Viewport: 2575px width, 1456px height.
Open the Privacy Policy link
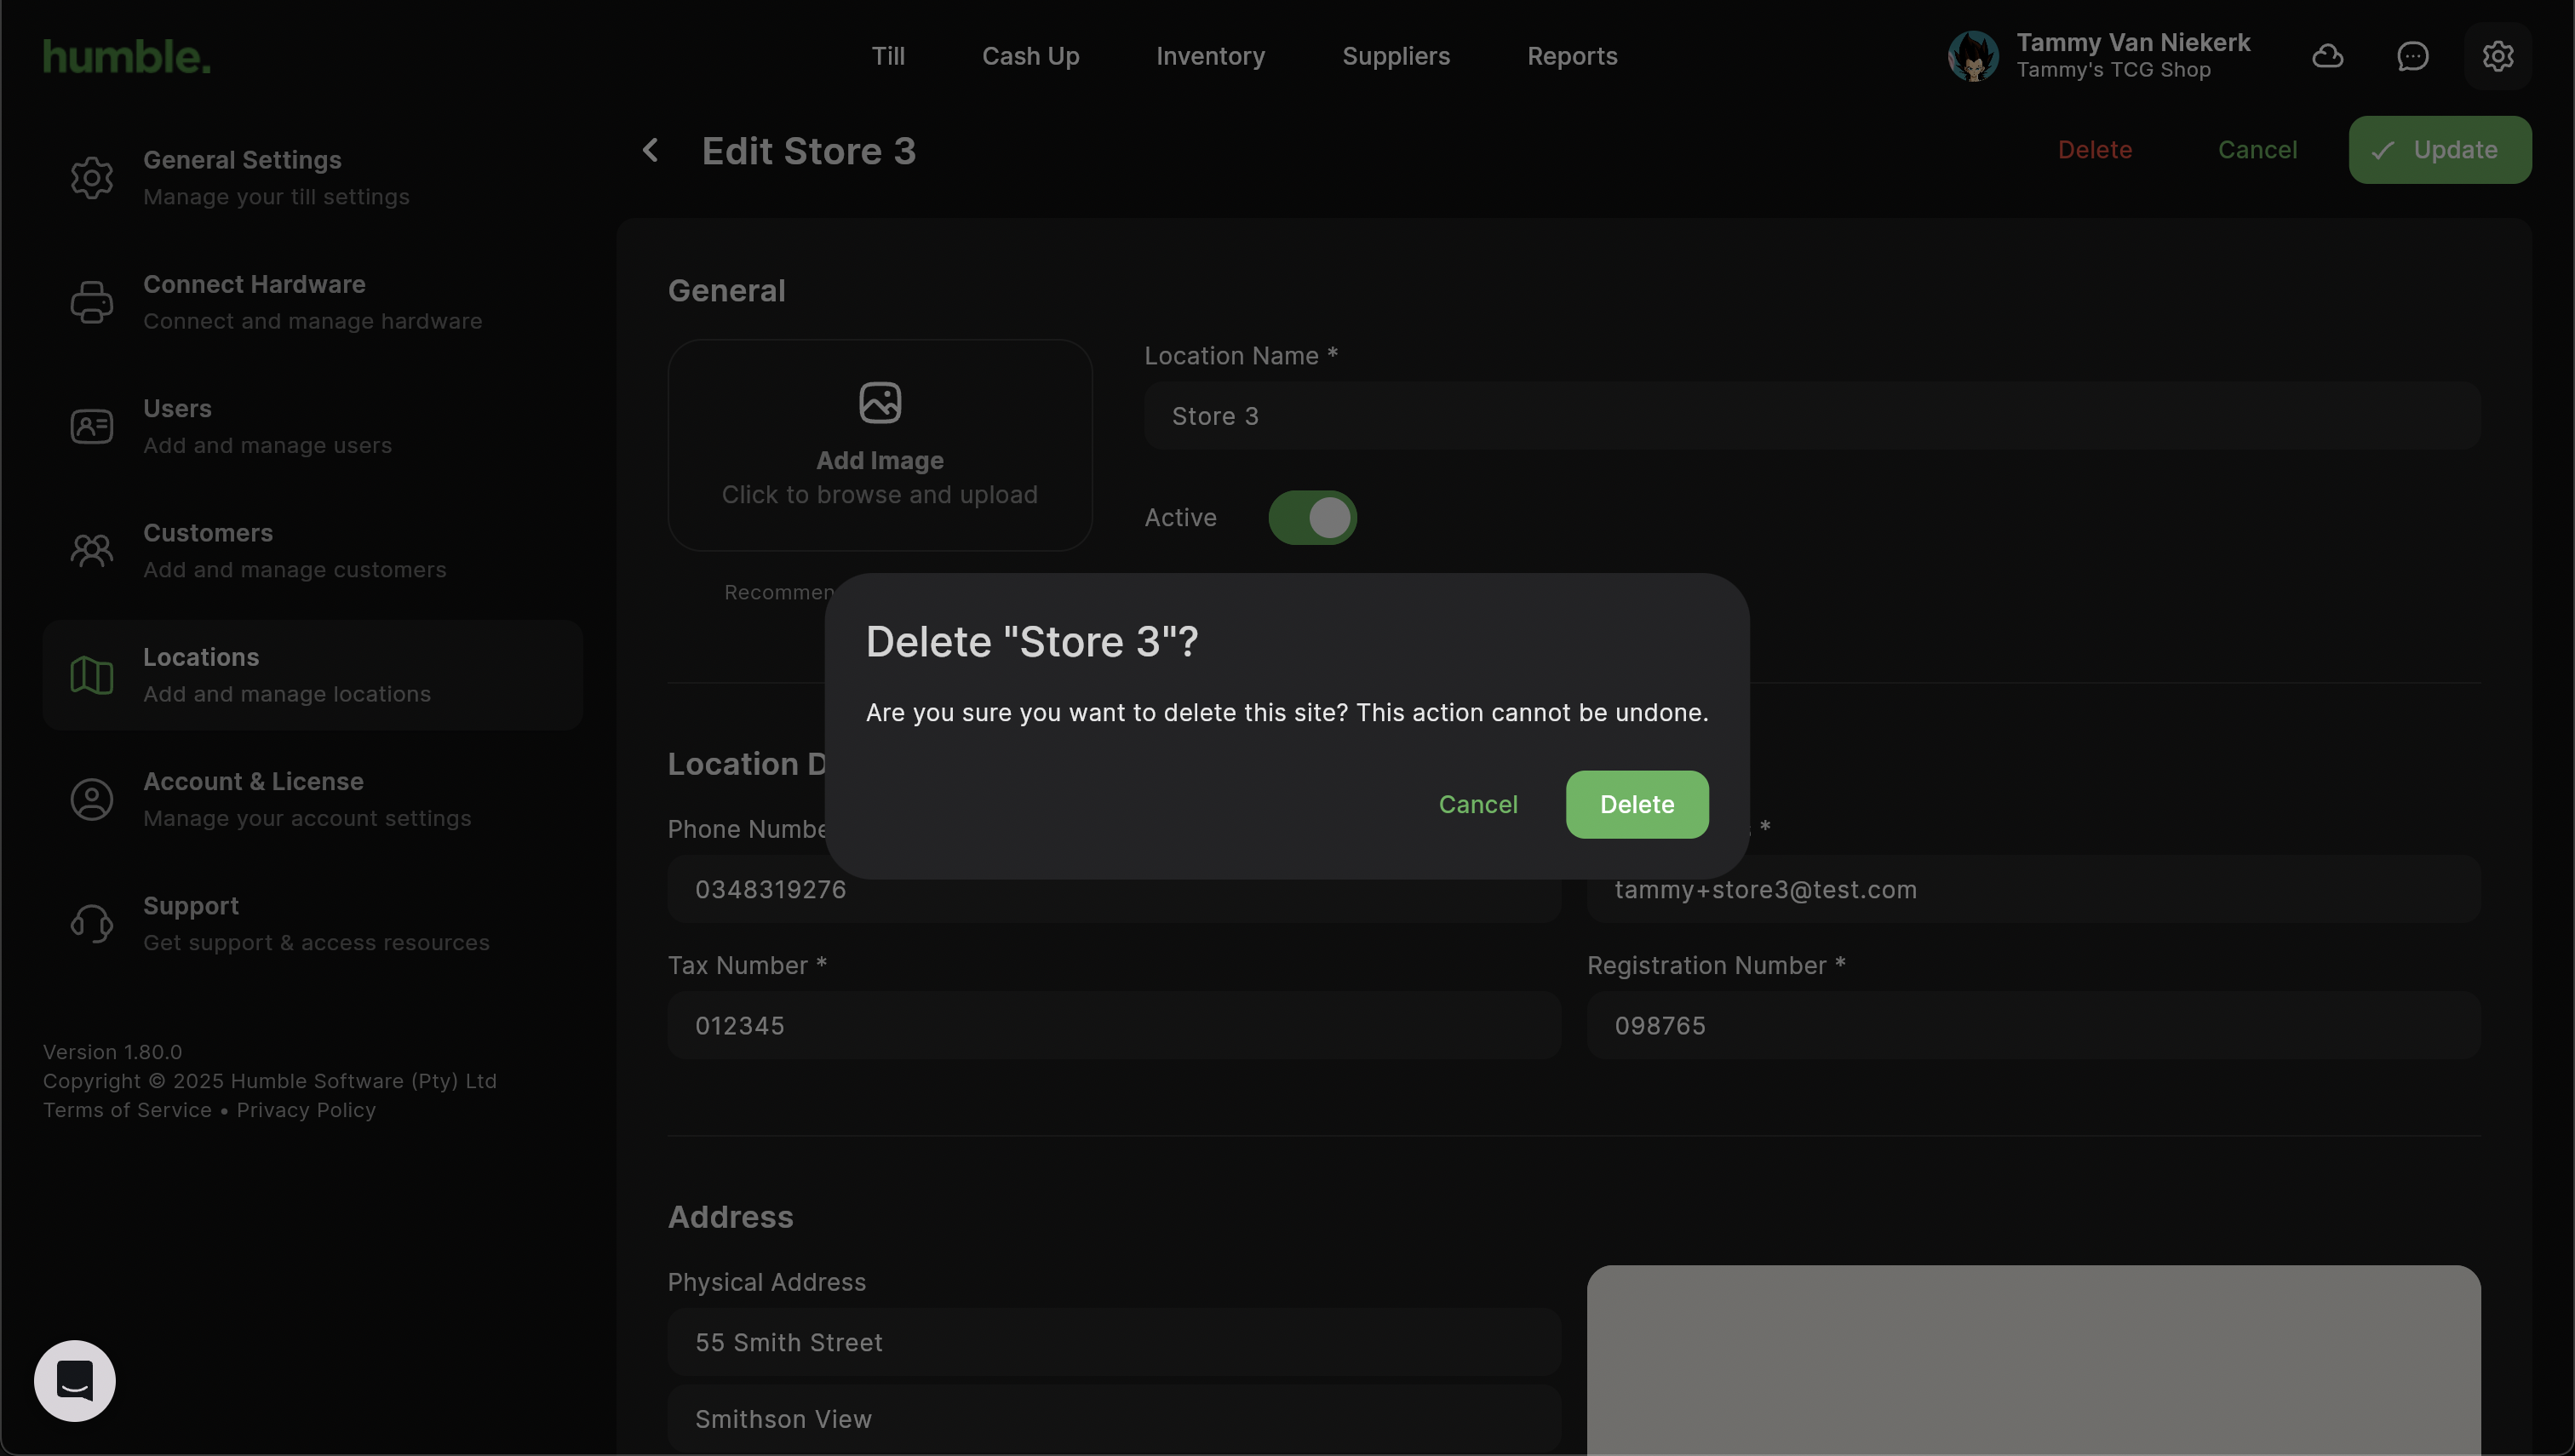pos(306,1110)
